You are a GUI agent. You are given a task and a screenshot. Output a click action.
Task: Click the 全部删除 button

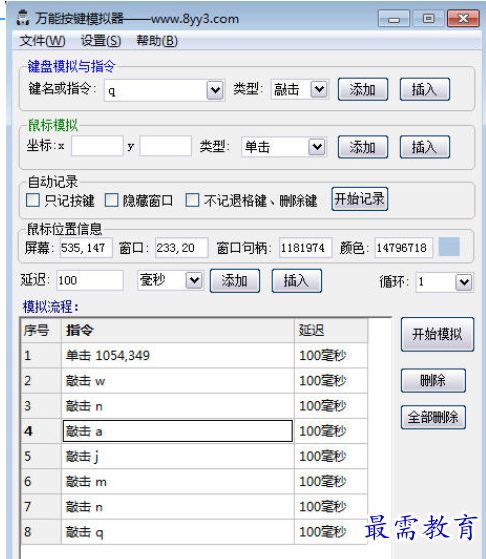pos(433,417)
